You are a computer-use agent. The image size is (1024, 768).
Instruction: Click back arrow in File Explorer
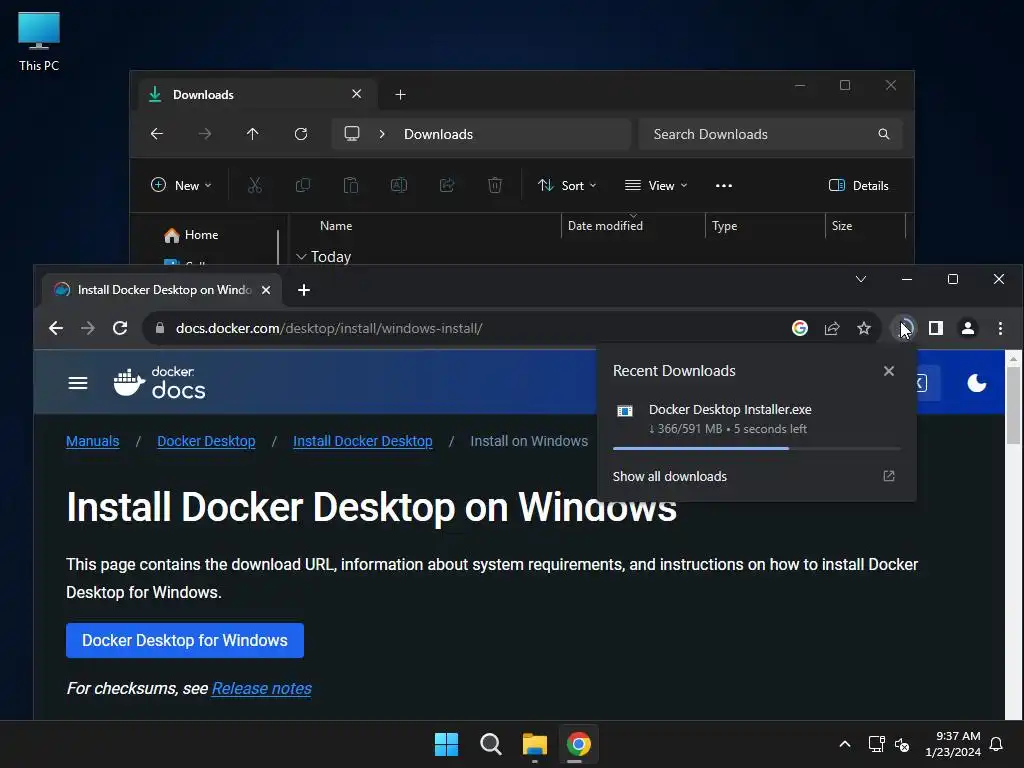point(157,134)
